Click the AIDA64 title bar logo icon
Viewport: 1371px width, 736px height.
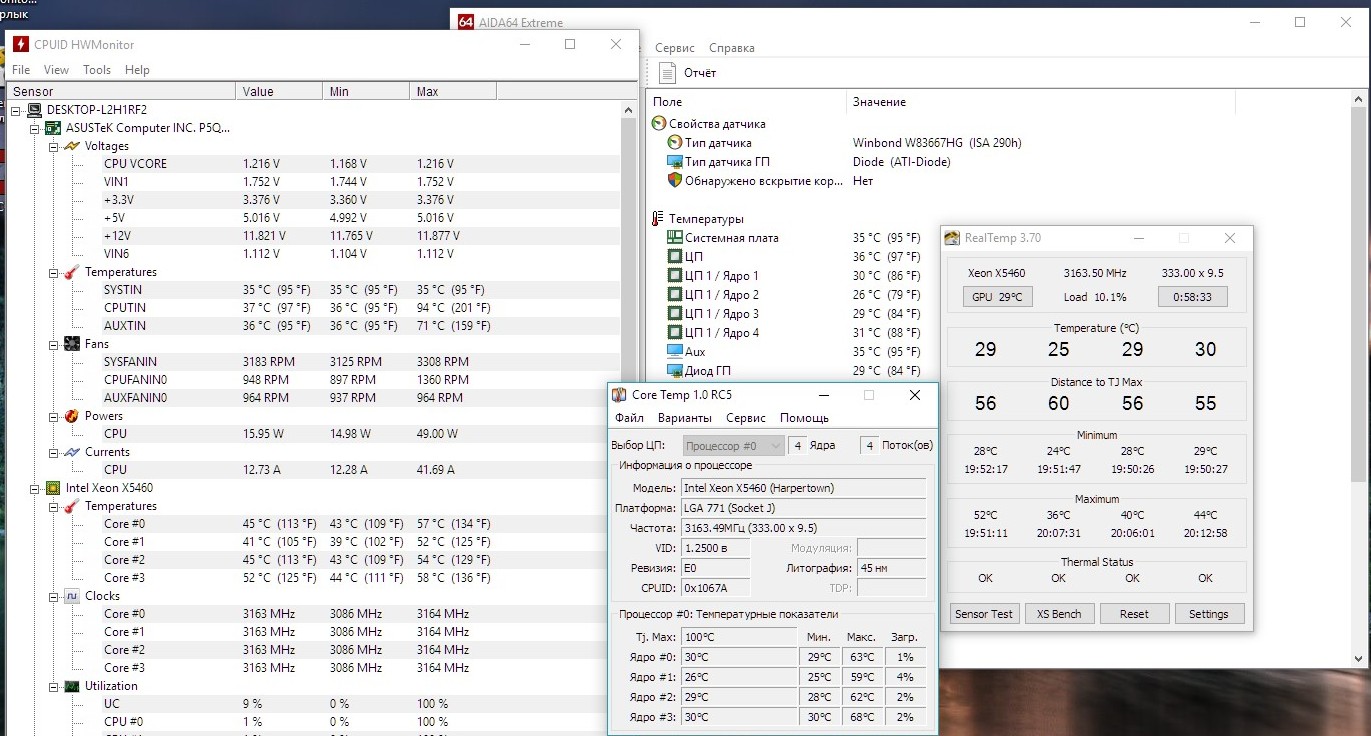(465, 22)
